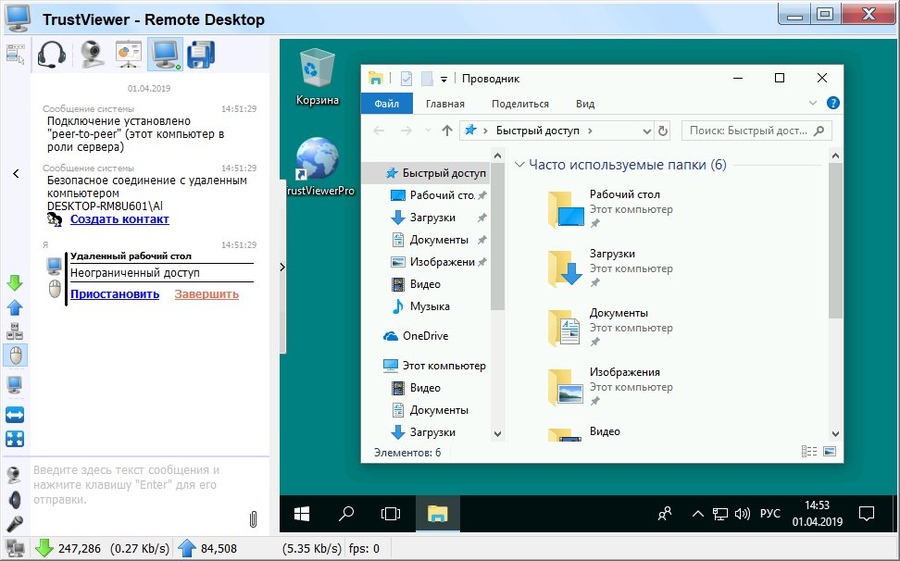Toggle the microphone icon
The image size is (900, 561).
click(x=14, y=524)
